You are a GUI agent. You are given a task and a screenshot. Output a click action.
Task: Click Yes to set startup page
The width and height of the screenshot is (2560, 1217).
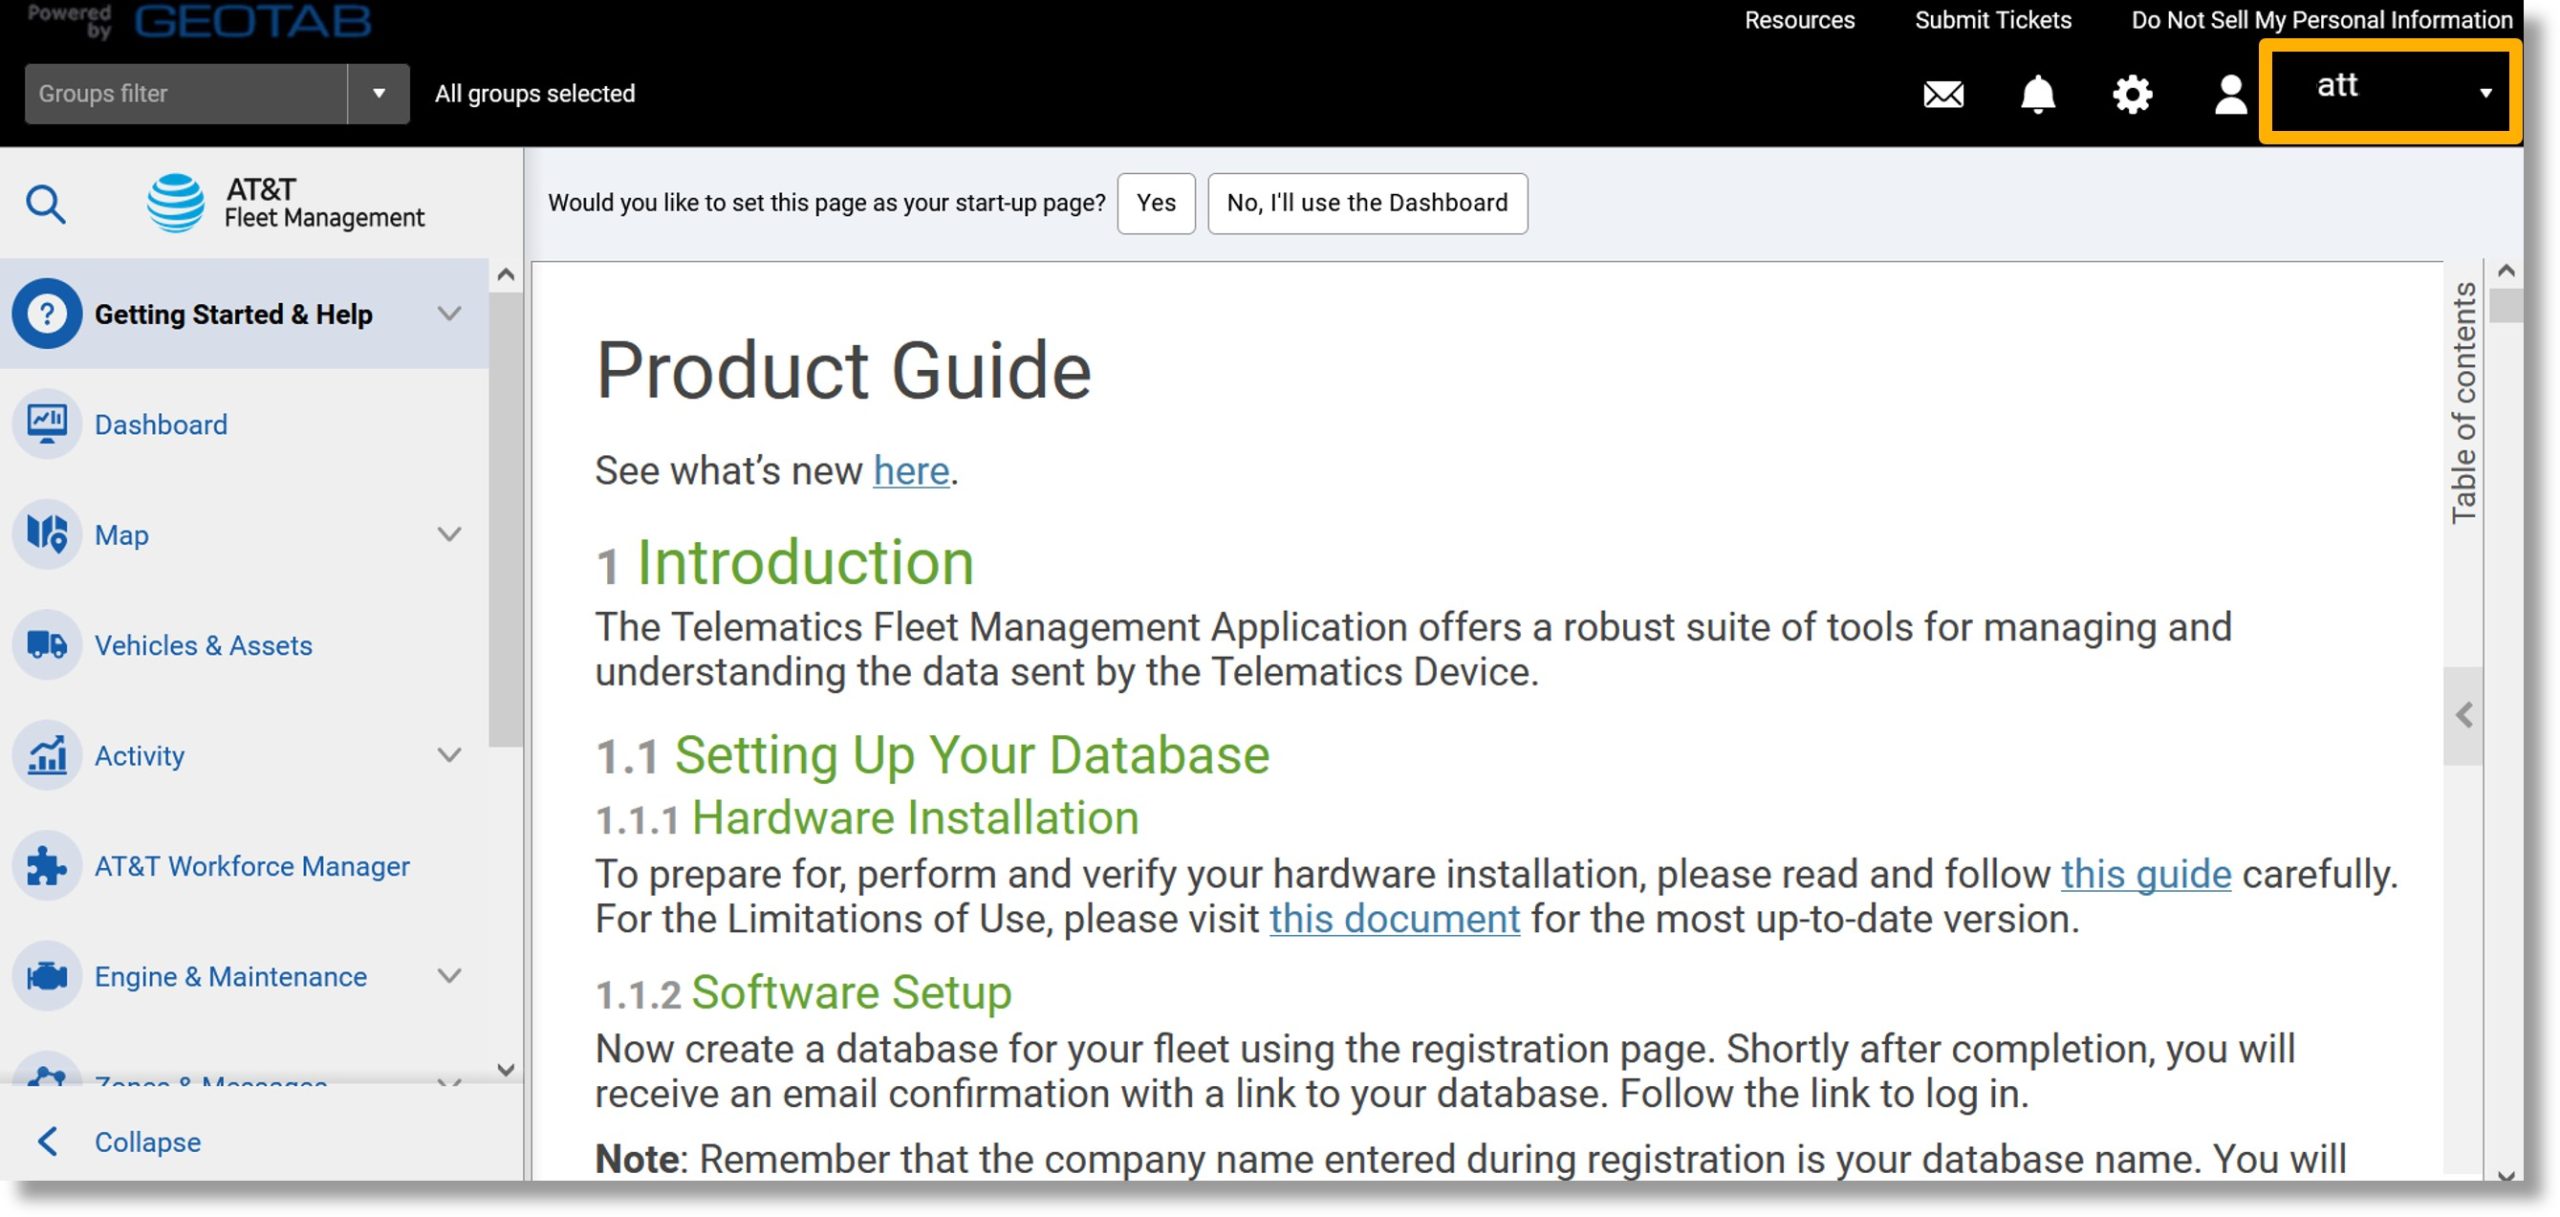tap(1158, 203)
